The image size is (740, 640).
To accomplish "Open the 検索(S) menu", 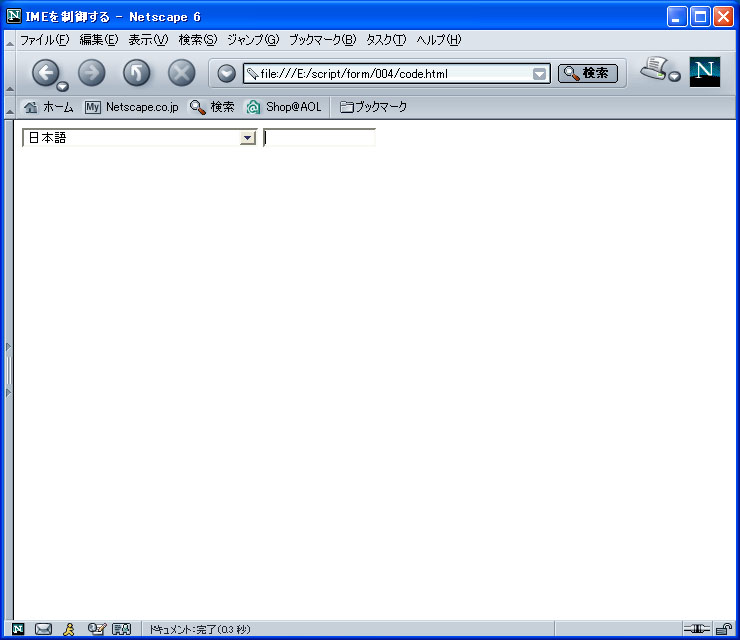I will [198, 40].
